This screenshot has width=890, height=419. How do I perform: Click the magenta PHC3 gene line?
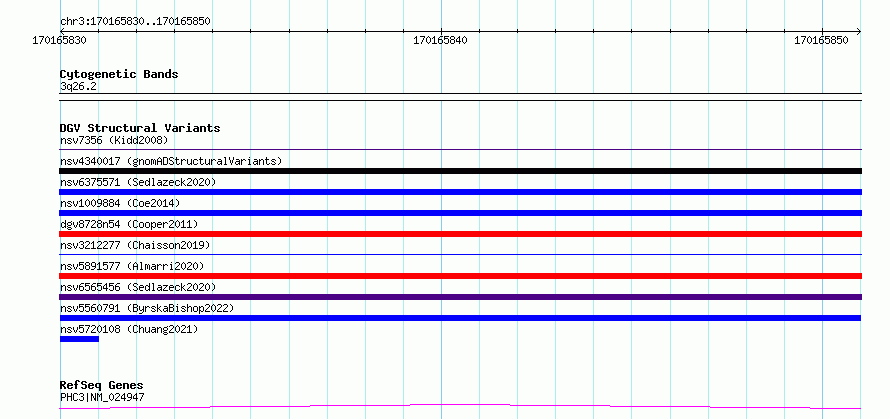(460, 406)
